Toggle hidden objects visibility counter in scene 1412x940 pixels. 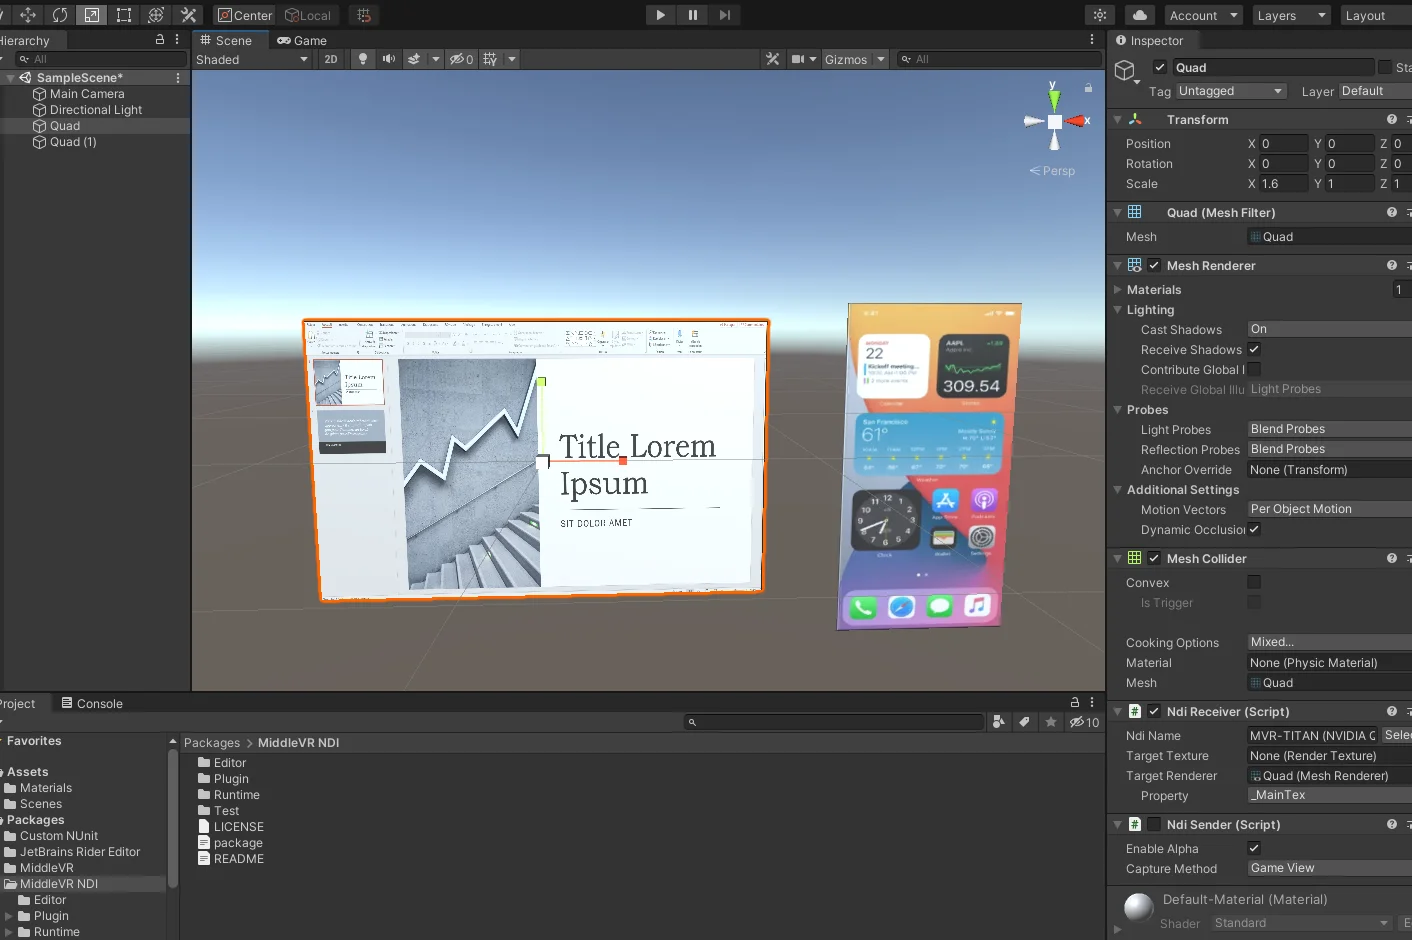click(461, 59)
